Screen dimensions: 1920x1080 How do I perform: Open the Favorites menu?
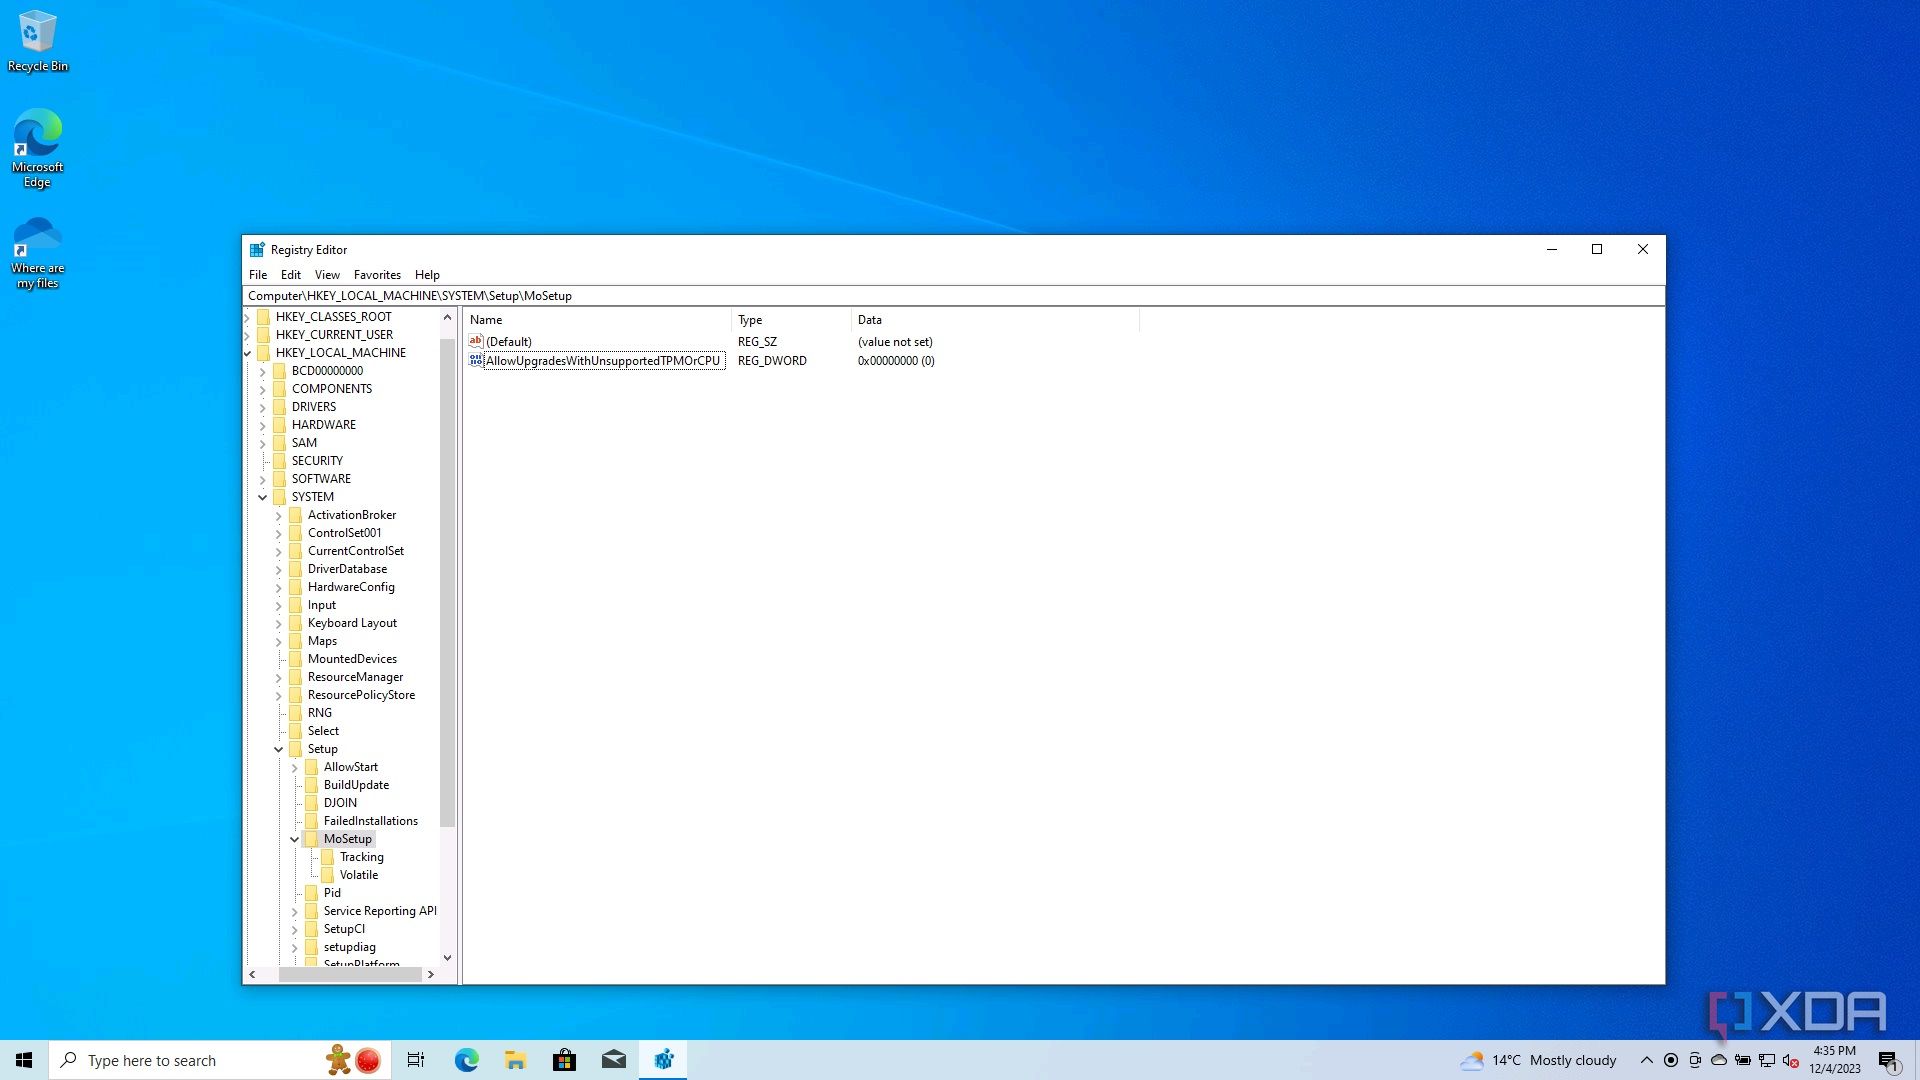point(377,274)
